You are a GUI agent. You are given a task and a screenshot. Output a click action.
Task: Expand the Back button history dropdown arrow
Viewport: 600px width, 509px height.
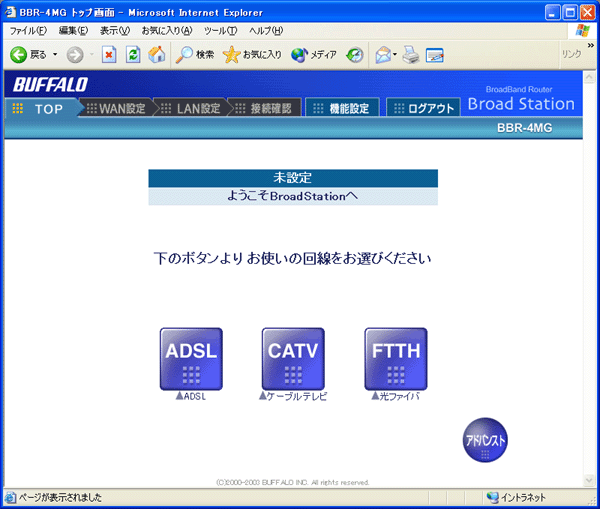click(x=55, y=55)
